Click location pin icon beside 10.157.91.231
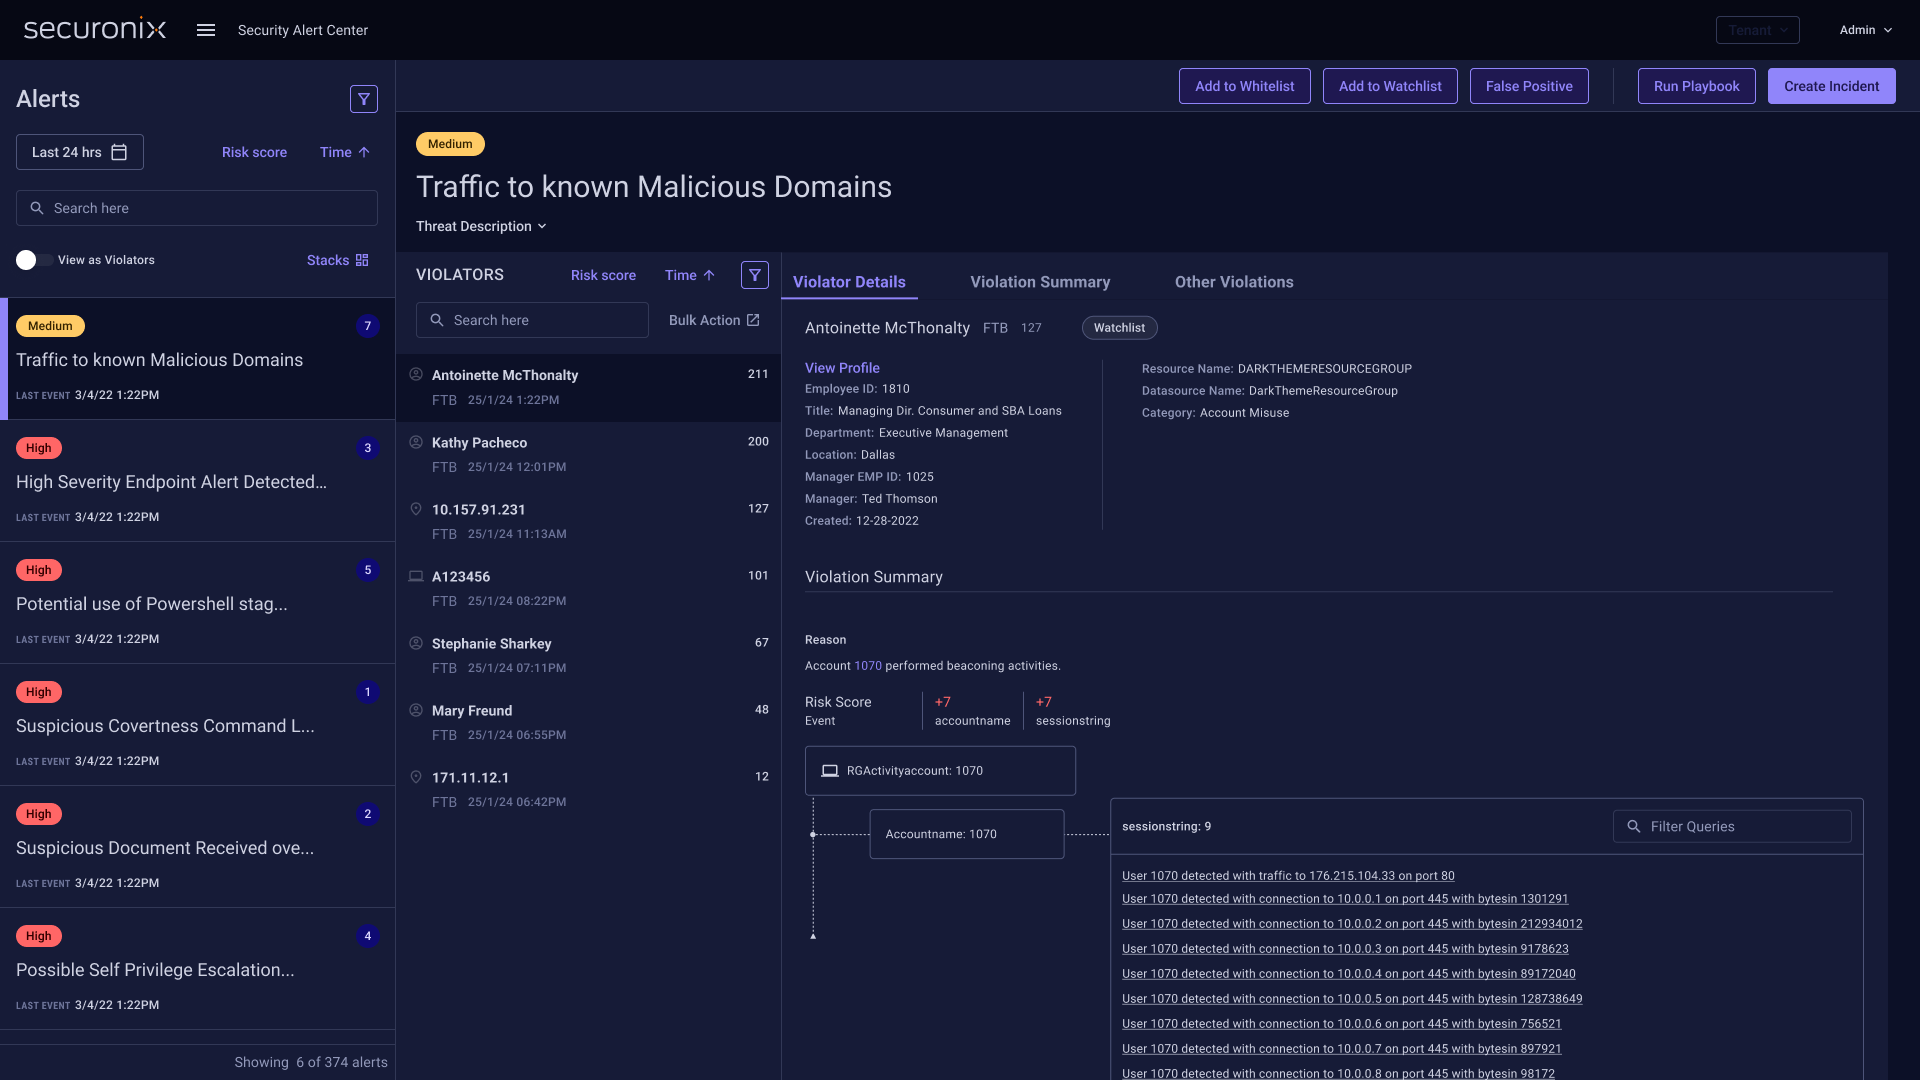Image resolution: width=1920 pixels, height=1080 pixels. pyautogui.click(x=416, y=509)
